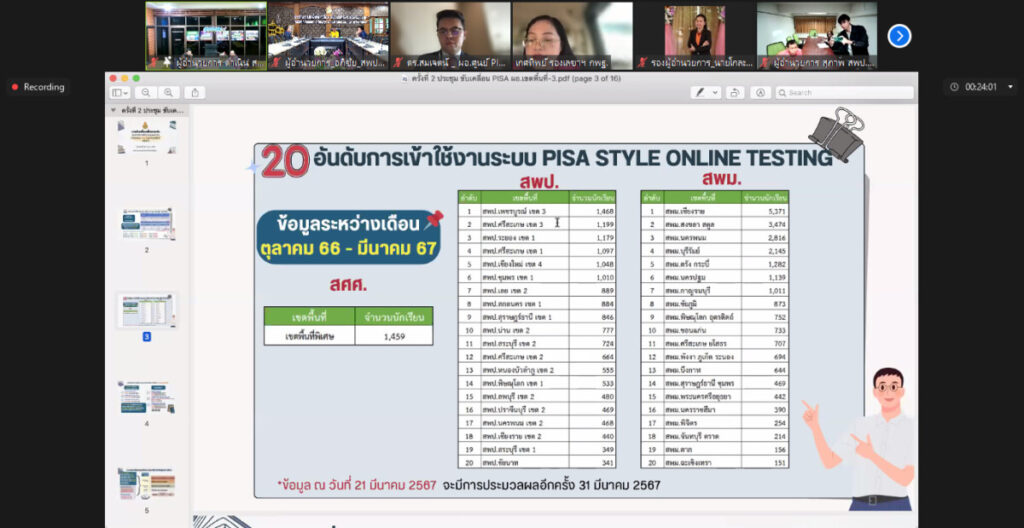Zoom out in the Preview toolbar
The height and width of the screenshot is (528, 1024).
coord(145,93)
